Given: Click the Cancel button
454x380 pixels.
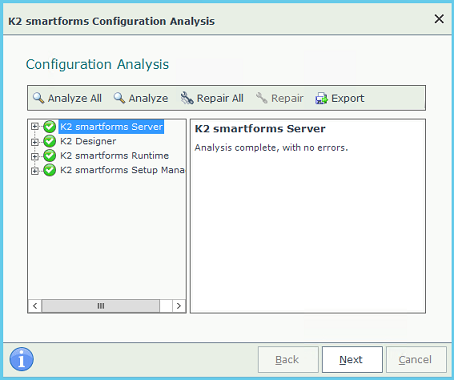Looking at the screenshot, I should 416,359.
